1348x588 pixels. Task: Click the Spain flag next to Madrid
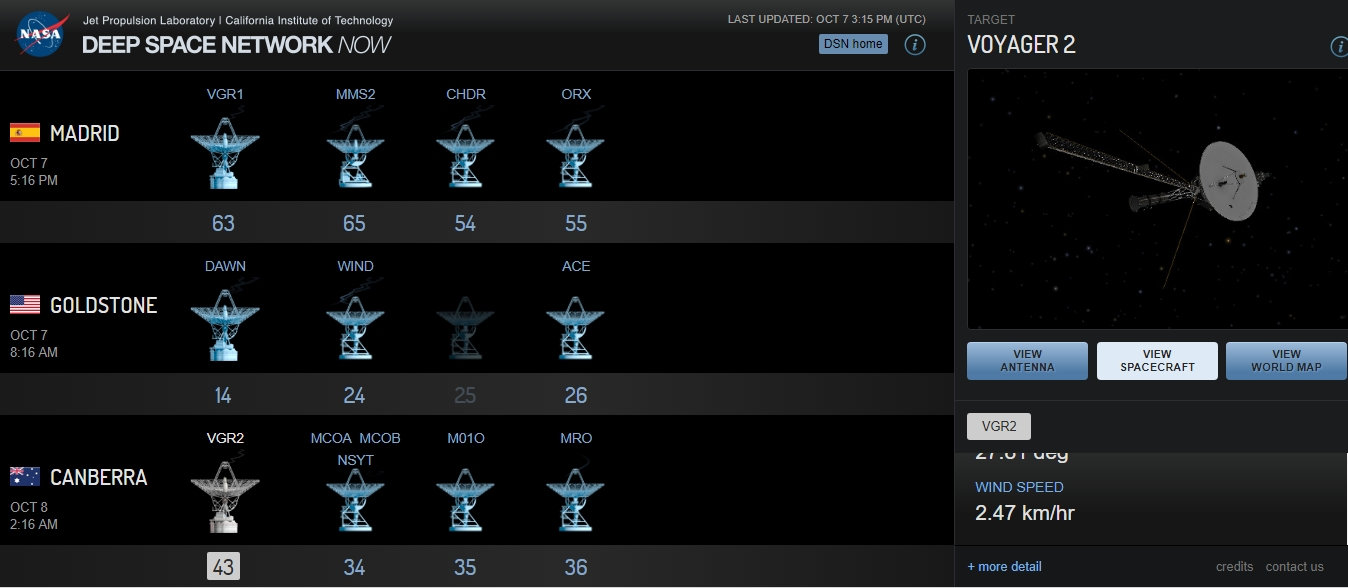pos(25,133)
